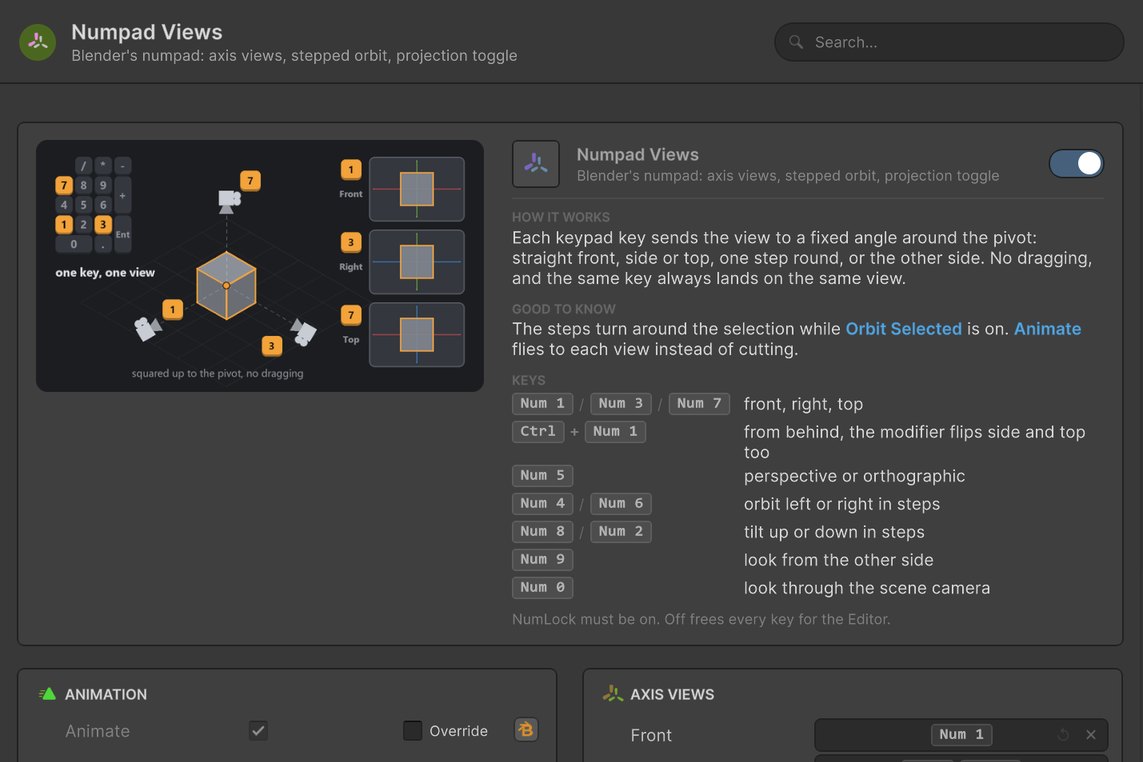The width and height of the screenshot is (1143, 762).
Task: Toggle the Animate checkbox
Action: pyautogui.click(x=258, y=731)
